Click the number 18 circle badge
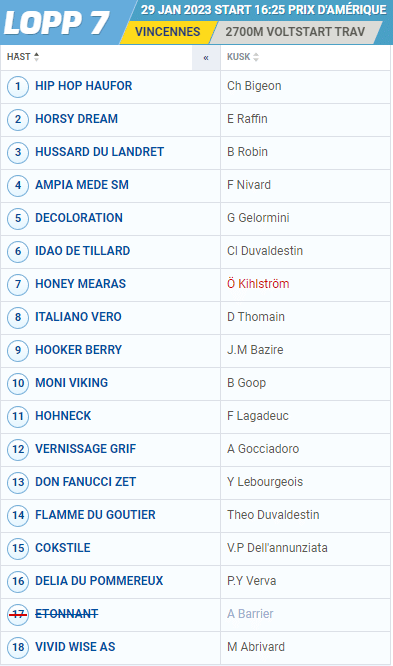 point(18,648)
